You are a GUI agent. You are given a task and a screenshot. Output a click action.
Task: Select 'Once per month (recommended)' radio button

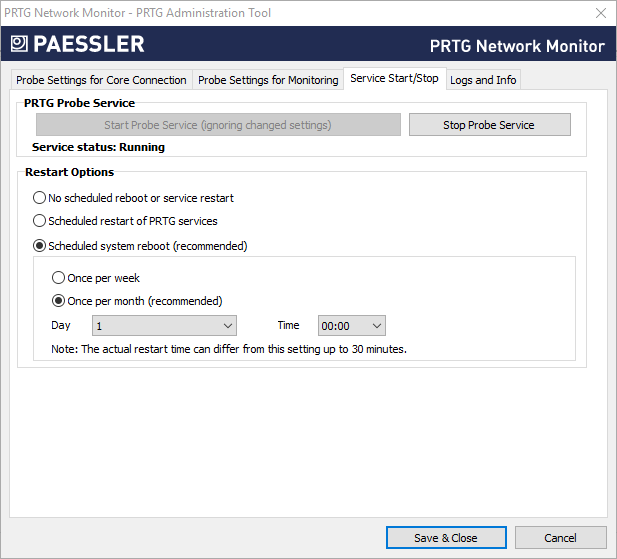tap(58, 301)
